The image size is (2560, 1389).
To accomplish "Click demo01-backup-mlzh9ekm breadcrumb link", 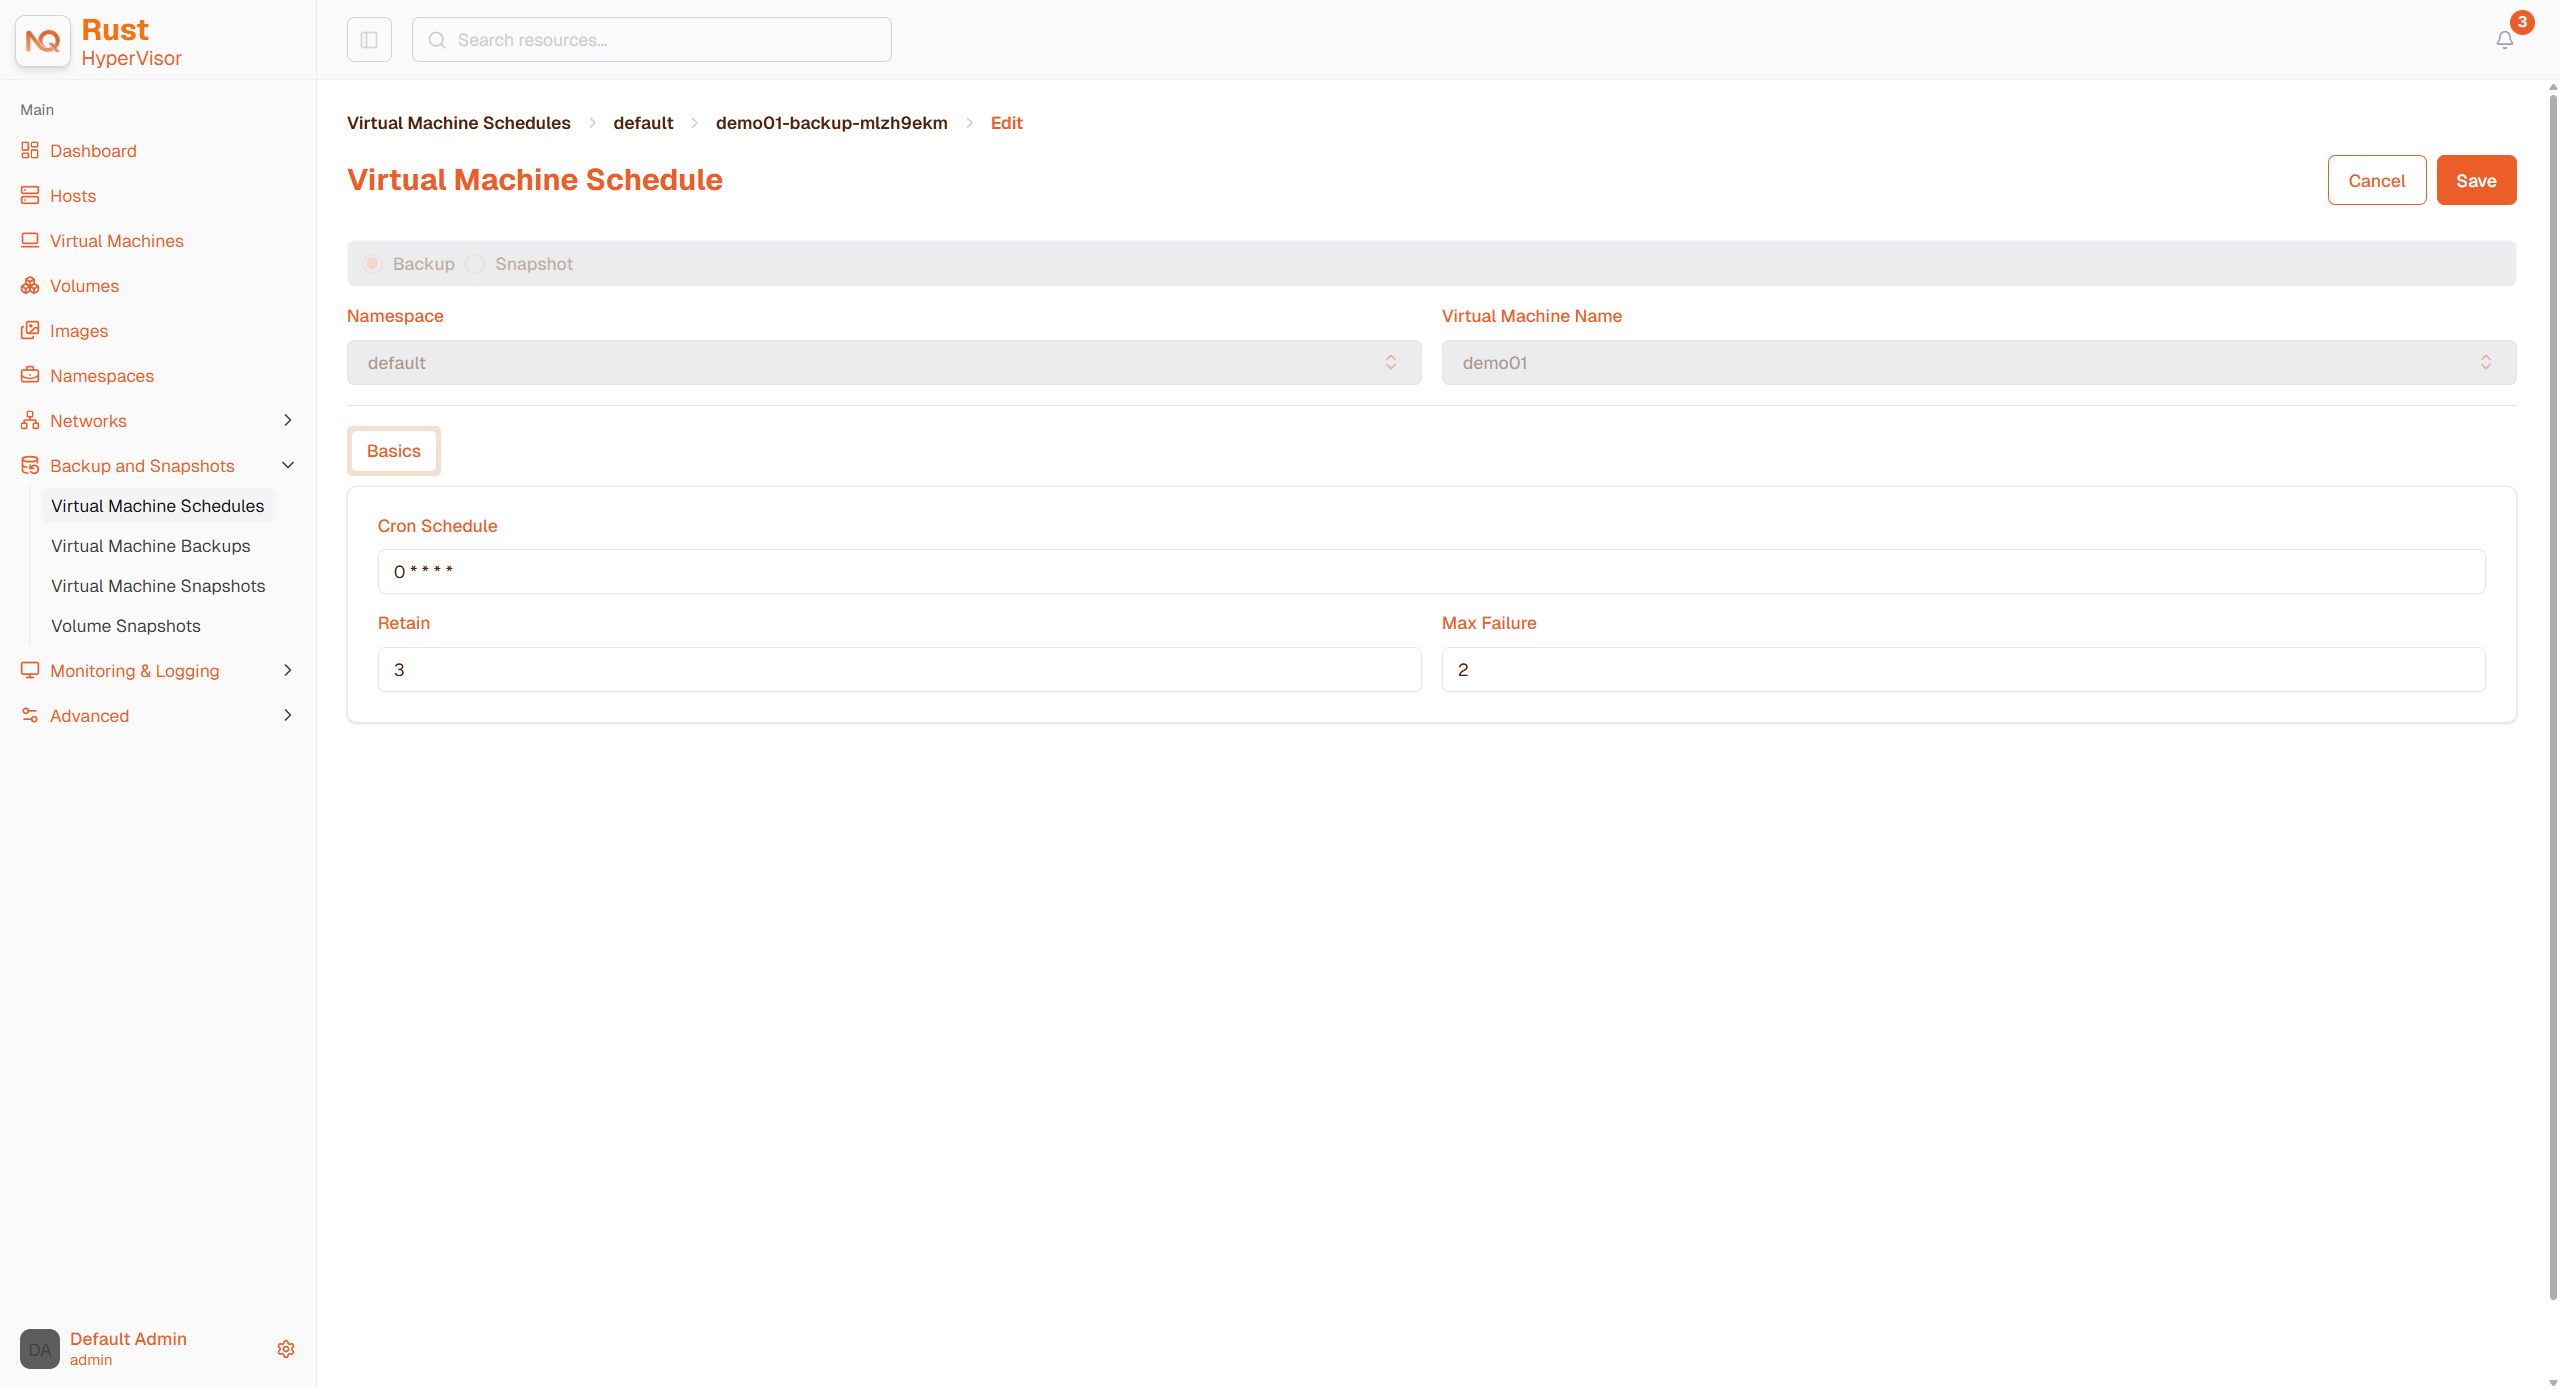I will coord(832,123).
